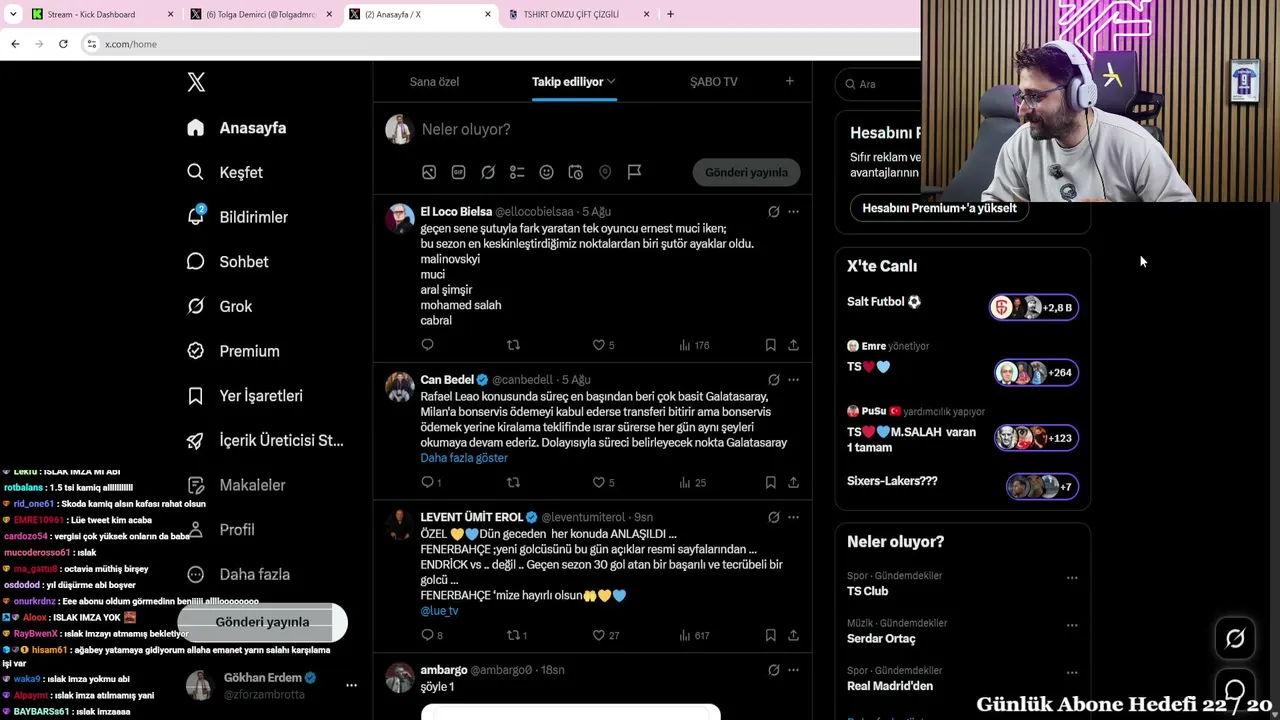Viewport: 1280px width, 720px height.
Task: Add a GIF to new post
Action: [458, 172]
